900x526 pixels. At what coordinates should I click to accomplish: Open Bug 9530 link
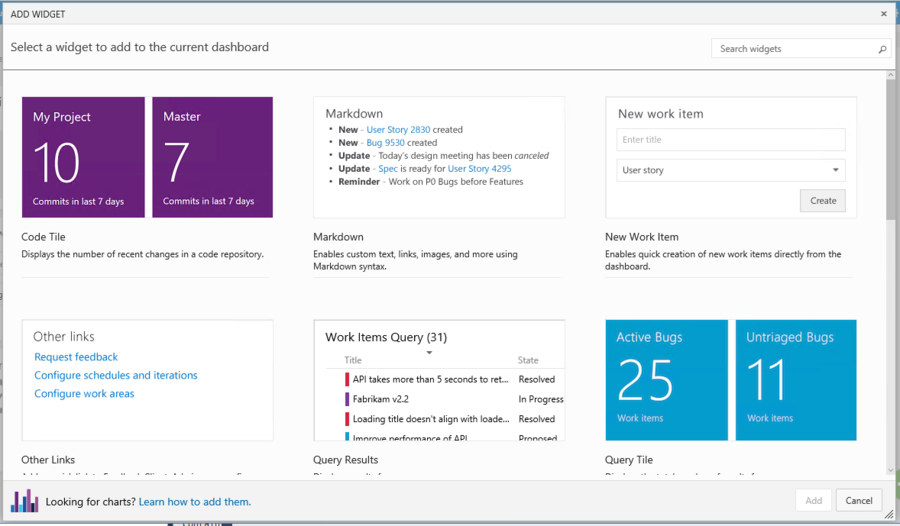coord(385,142)
